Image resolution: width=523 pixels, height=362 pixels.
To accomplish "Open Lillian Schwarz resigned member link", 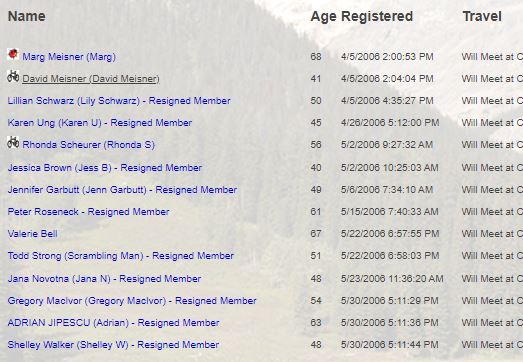I will 119,101.
